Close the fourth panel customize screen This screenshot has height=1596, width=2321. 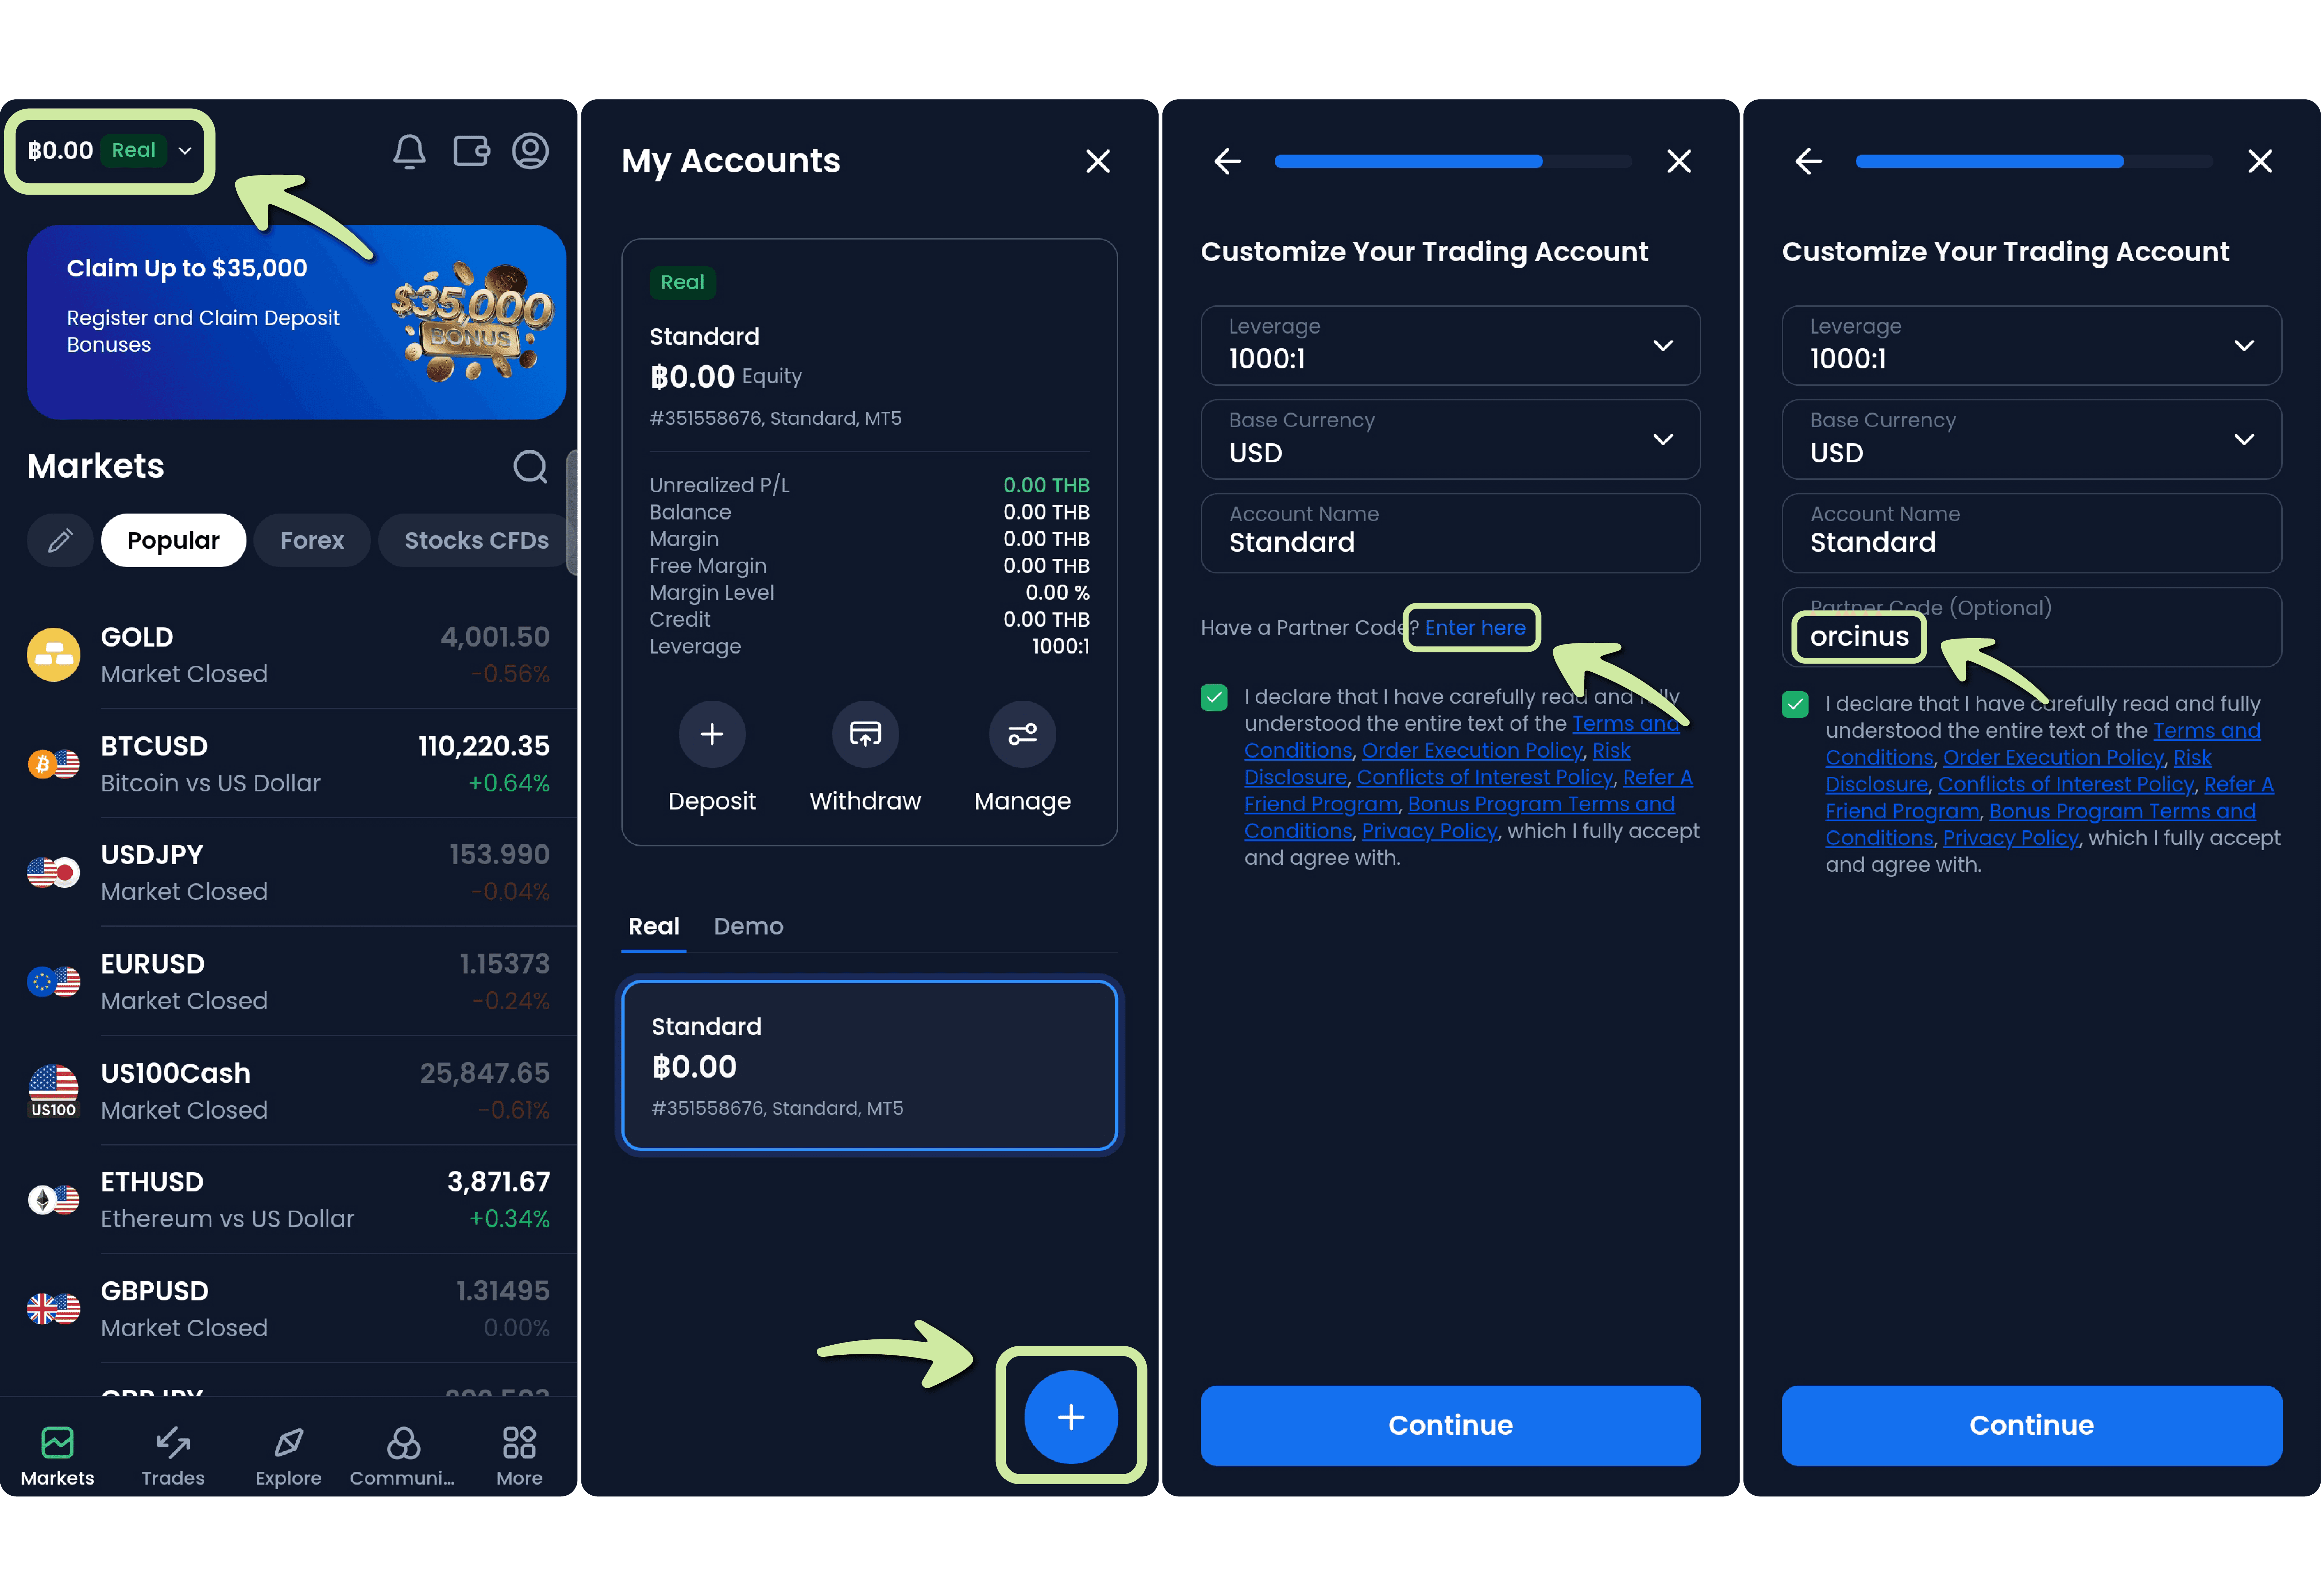click(x=2260, y=161)
